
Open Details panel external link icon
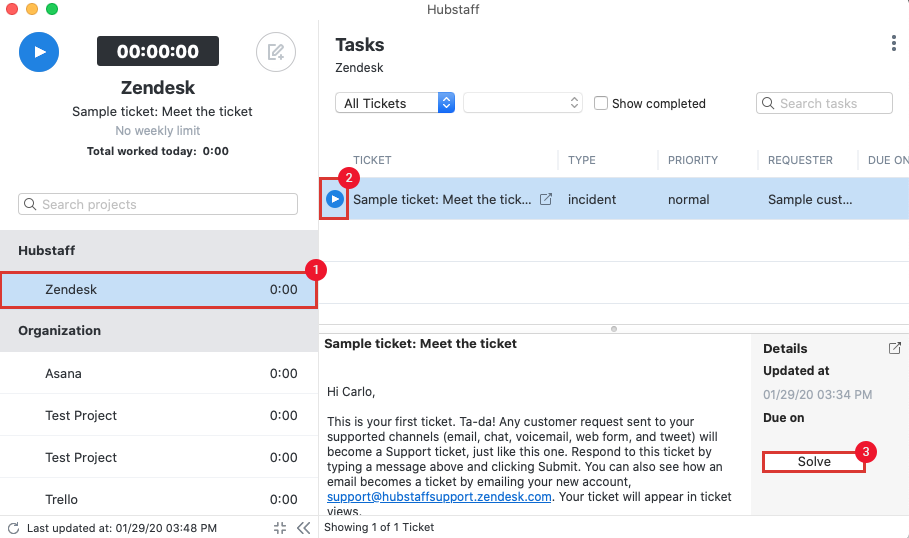(x=895, y=348)
